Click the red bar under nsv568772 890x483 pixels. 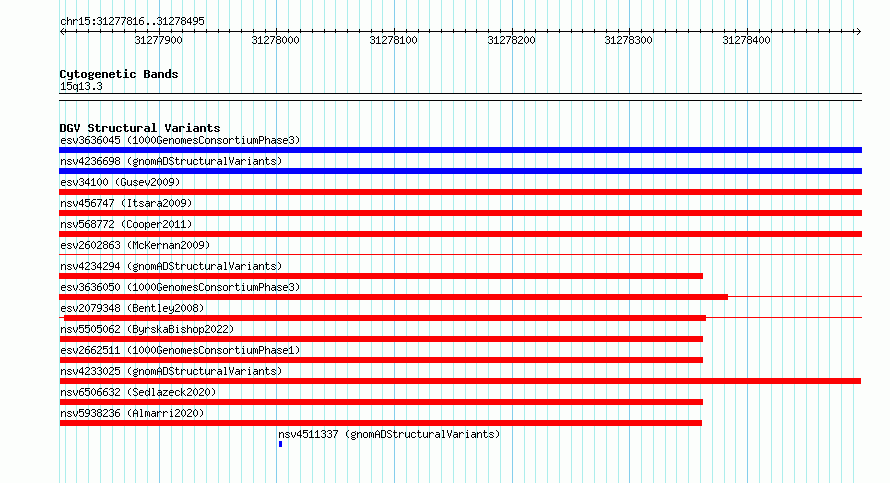click(460, 234)
